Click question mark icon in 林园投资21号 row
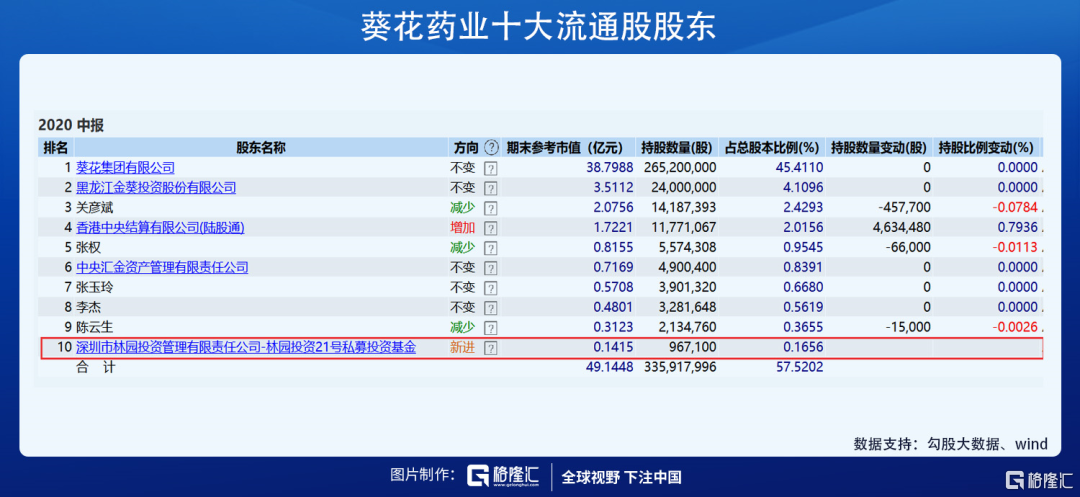The height and width of the screenshot is (497, 1080). (490, 348)
